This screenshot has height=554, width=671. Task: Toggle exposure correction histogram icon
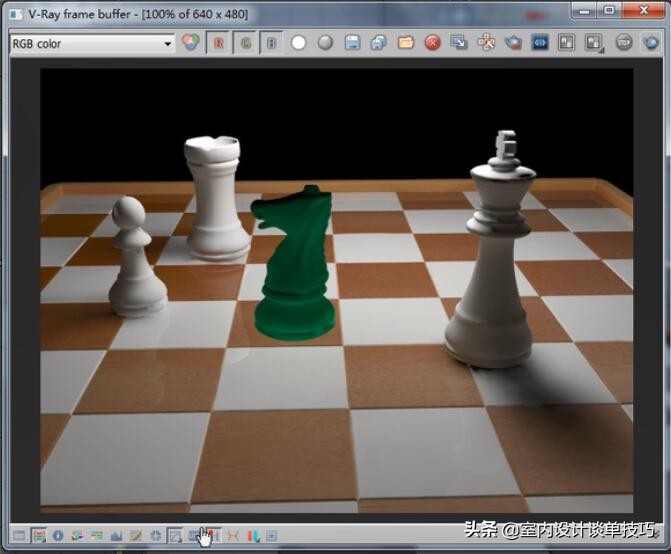tap(116, 535)
